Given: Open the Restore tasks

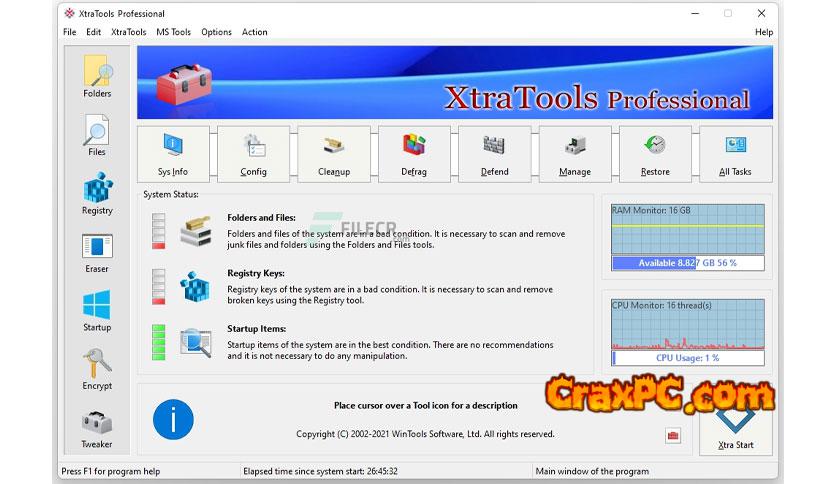Looking at the screenshot, I should [x=655, y=154].
